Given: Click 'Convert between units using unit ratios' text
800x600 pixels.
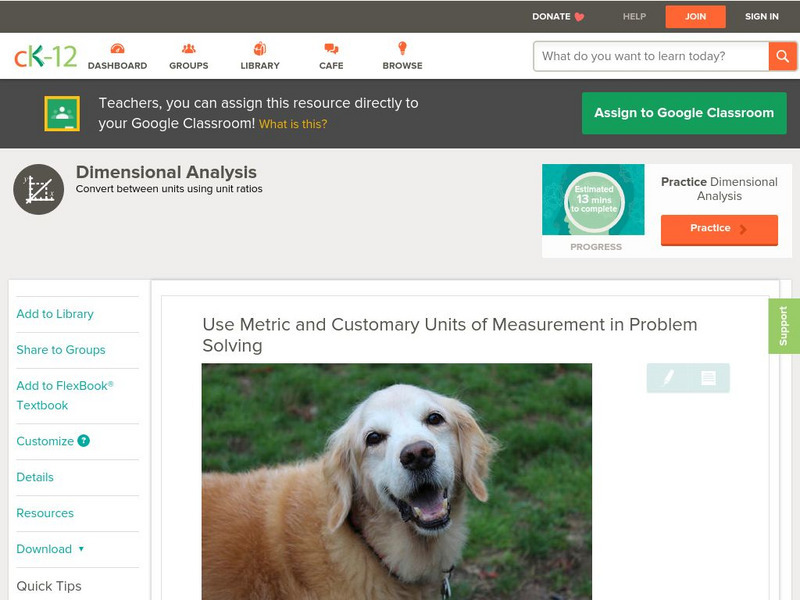Looking at the screenshot, I should (169, 189).
